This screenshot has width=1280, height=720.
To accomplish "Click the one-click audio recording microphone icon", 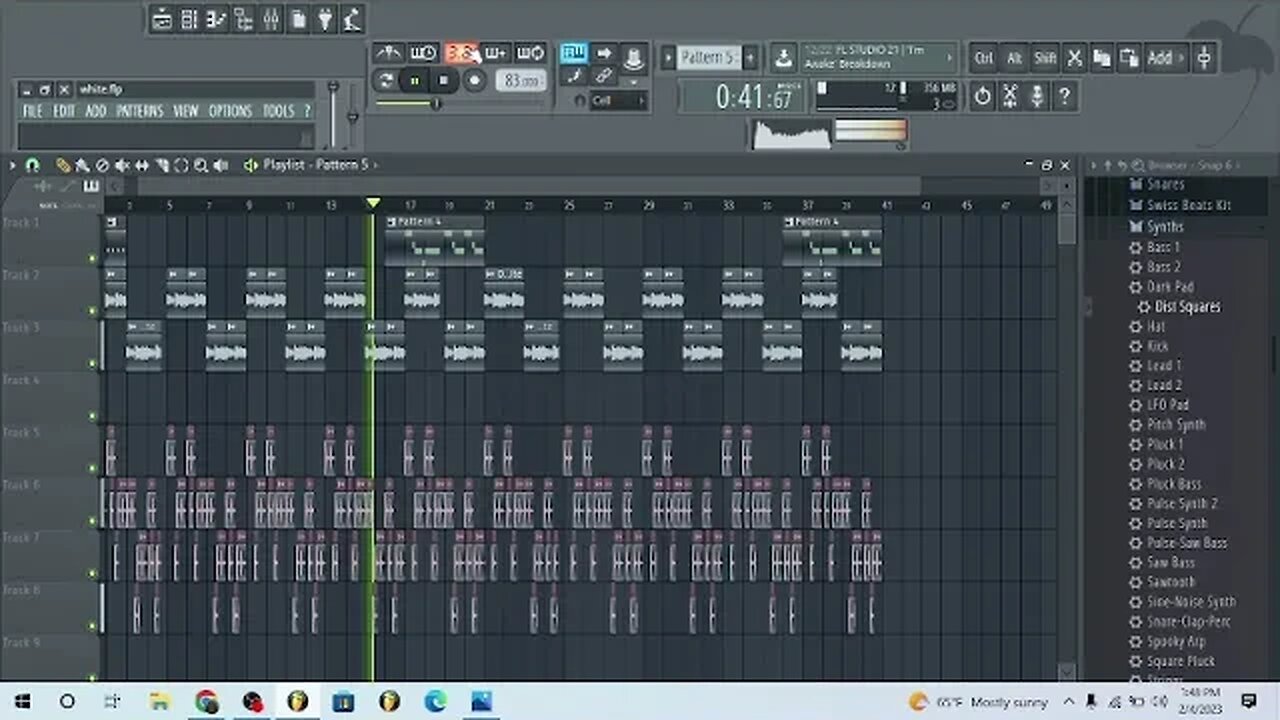I will click(x=1038, y=96).
